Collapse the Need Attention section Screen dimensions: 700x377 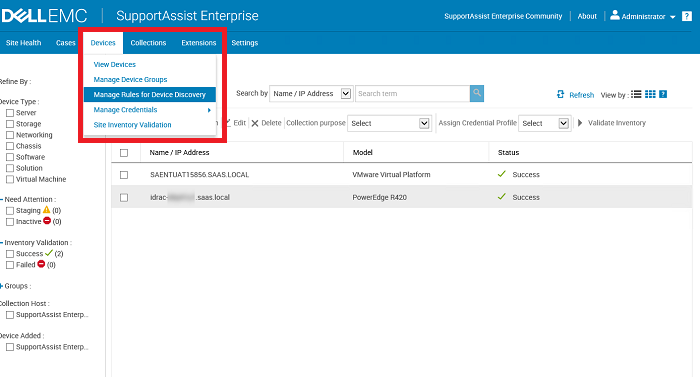point(1,199)
